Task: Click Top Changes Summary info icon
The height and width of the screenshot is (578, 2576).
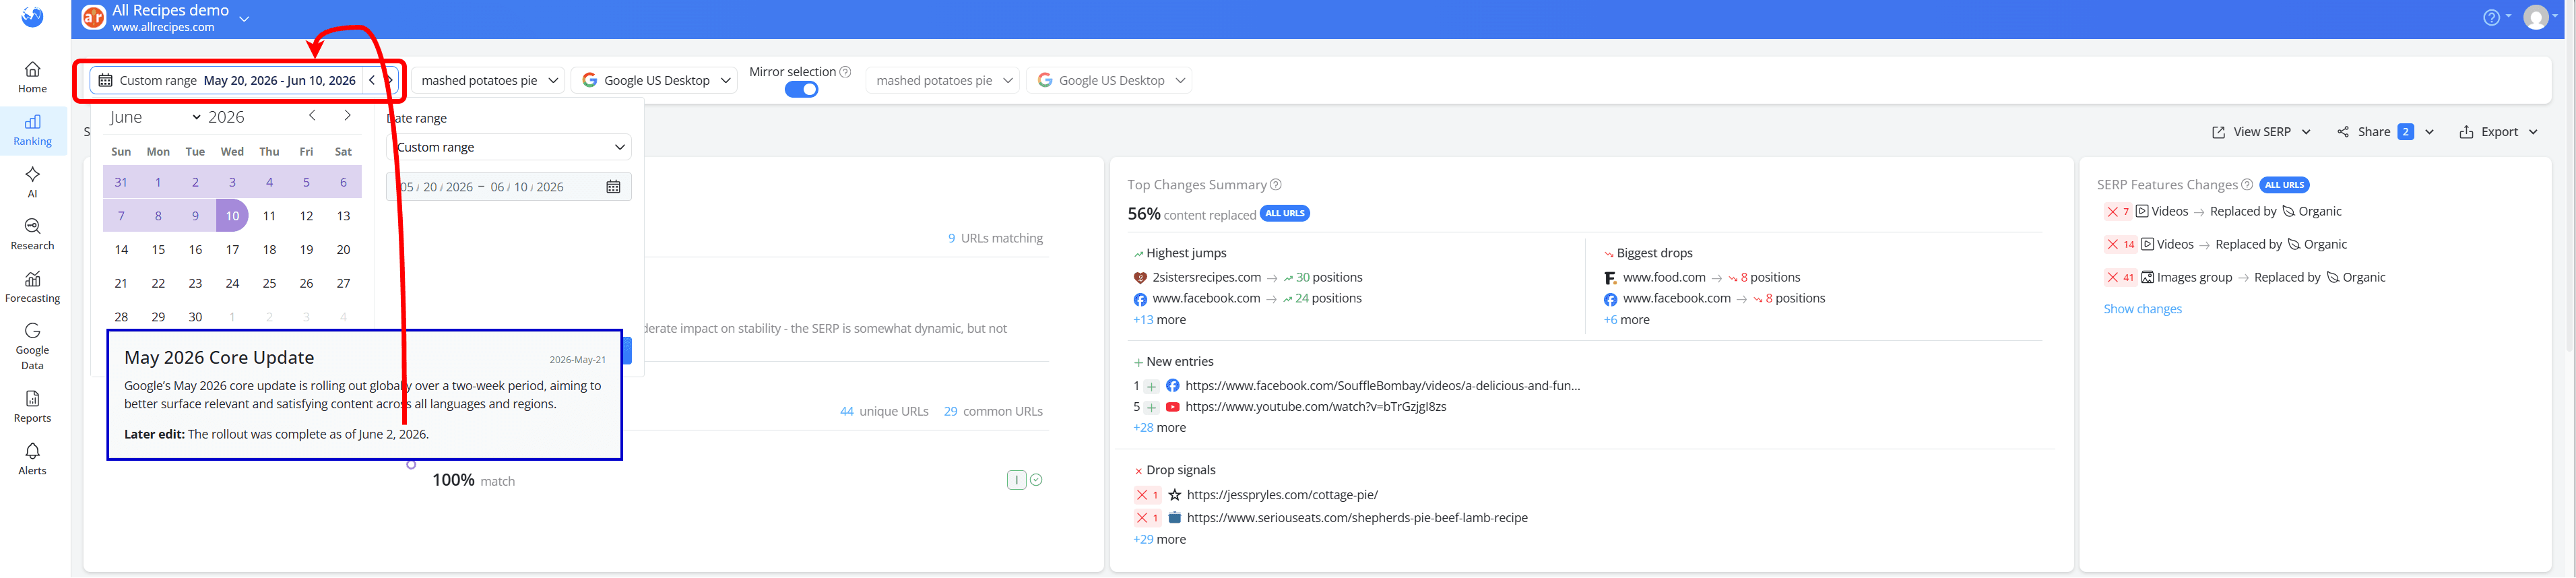Action: tap(1275, 185)
